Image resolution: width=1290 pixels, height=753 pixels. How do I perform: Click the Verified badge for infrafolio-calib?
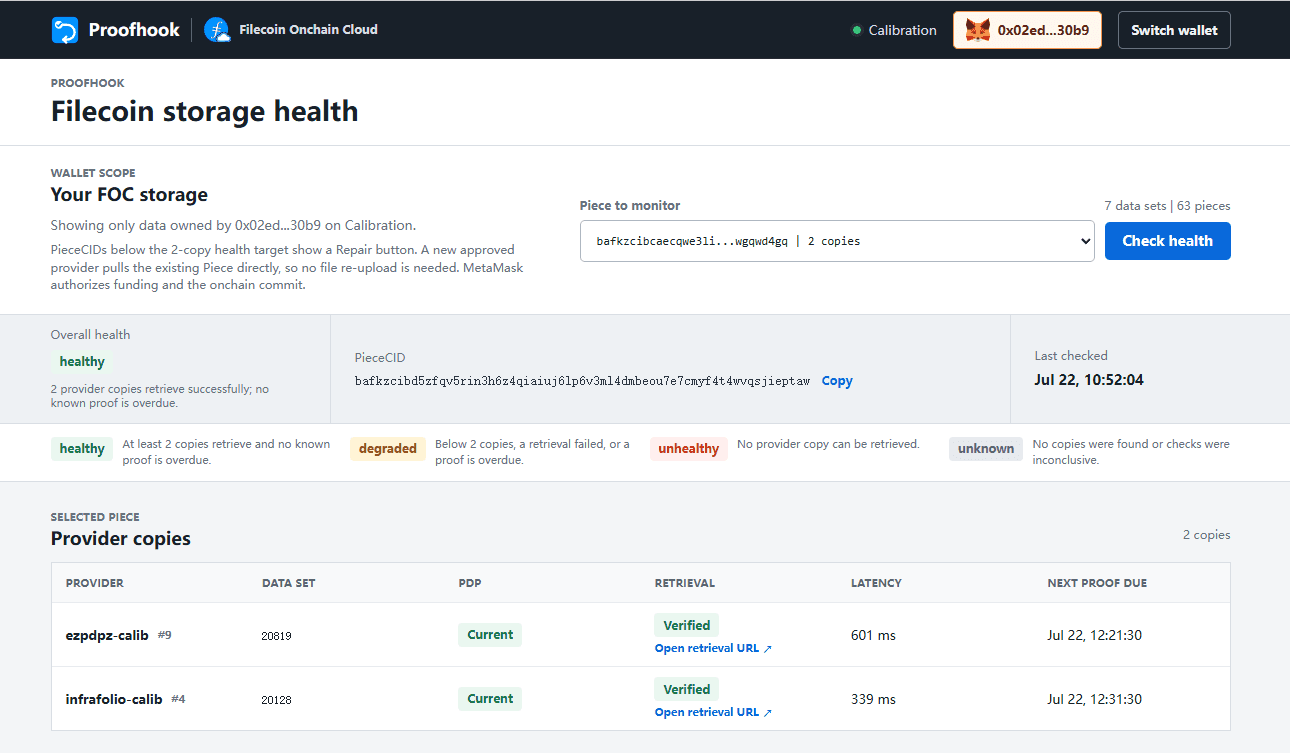[x=687, y=689]
